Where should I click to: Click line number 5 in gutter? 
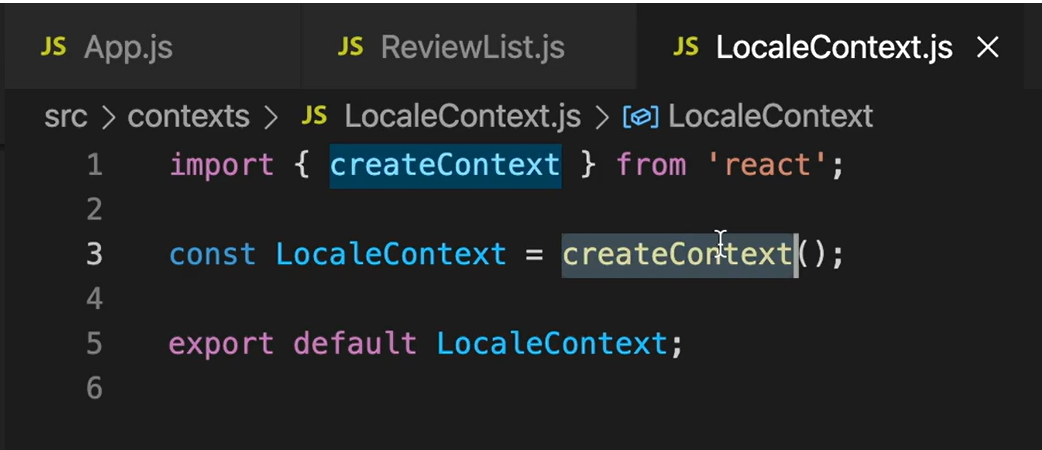tap(94, 343)
